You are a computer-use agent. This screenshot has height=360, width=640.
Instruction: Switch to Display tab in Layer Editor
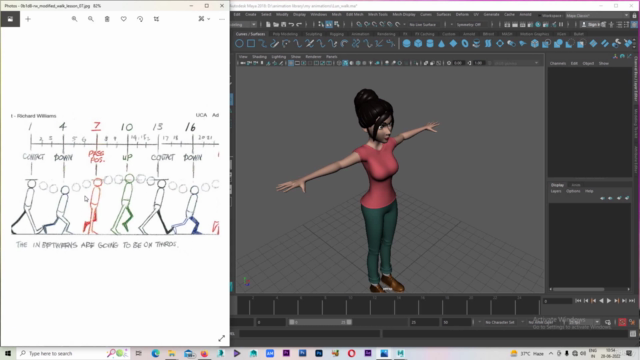pos(557,185)
